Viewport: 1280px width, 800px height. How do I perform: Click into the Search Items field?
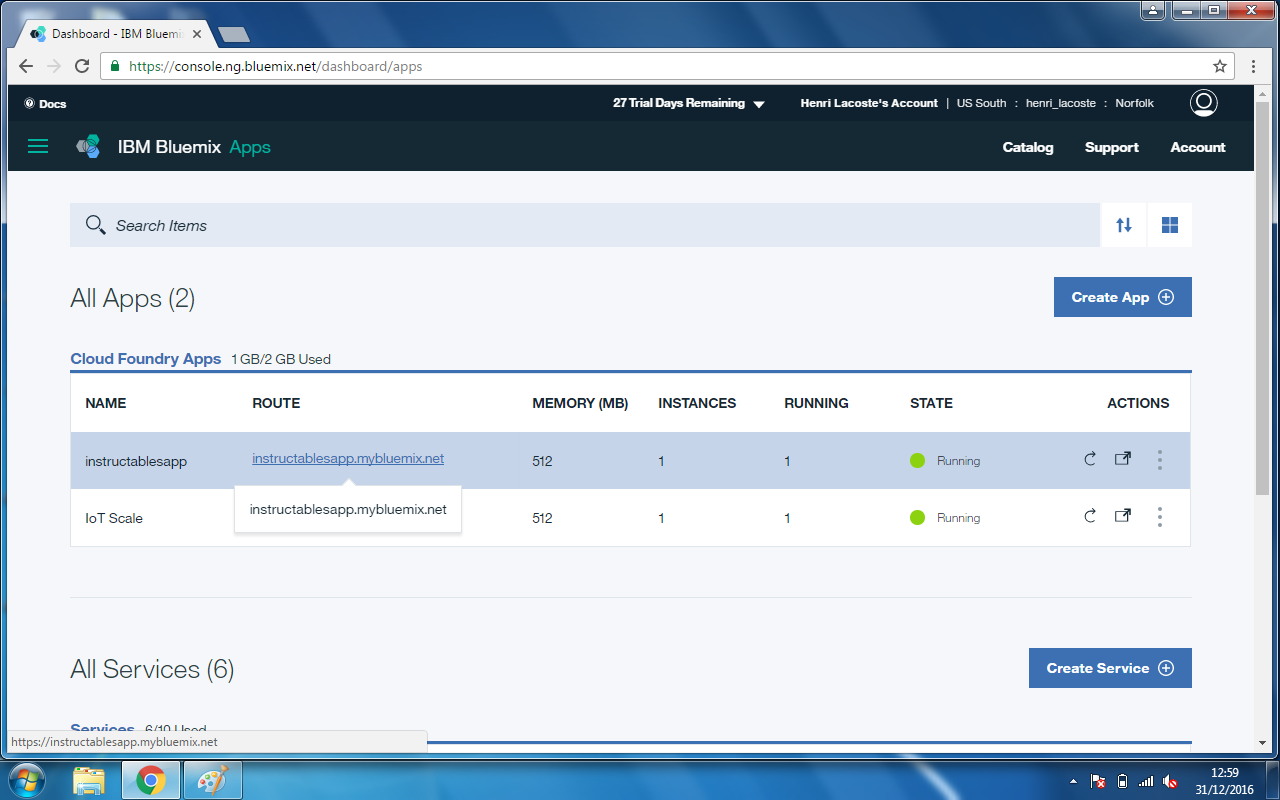coord(585,225)
